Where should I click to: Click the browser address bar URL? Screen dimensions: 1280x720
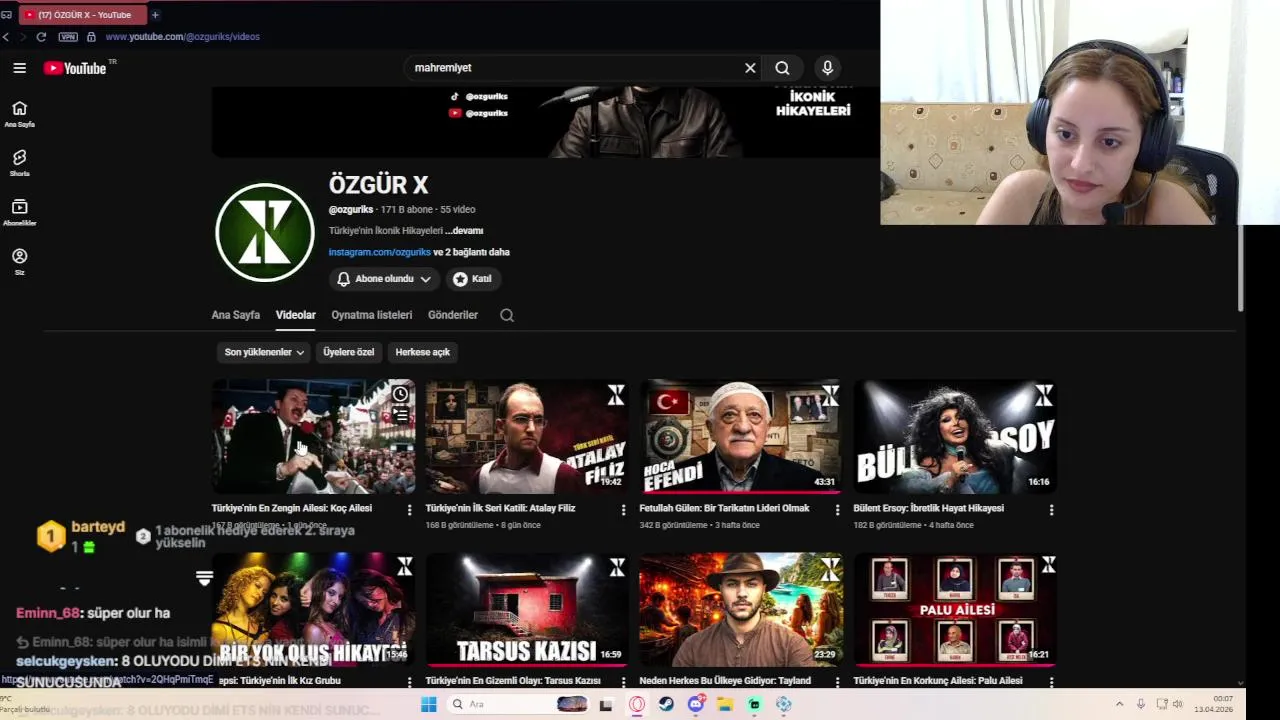click(x=182, y=37)
